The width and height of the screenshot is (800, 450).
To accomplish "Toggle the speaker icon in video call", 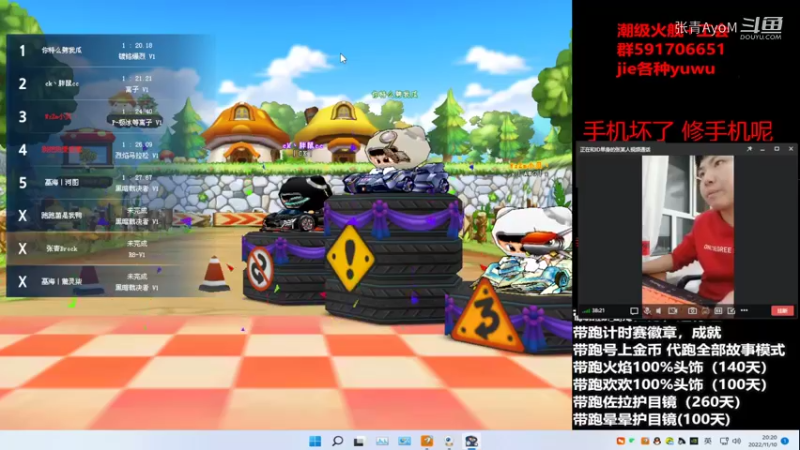I will tap(659, 311).
